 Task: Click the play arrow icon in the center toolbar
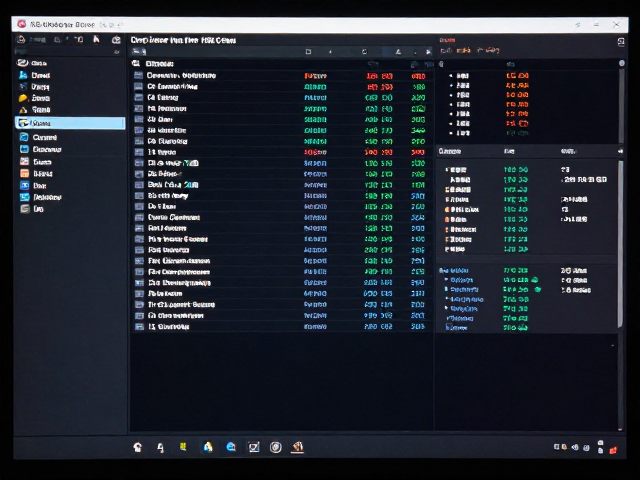[x=428, y=52]
